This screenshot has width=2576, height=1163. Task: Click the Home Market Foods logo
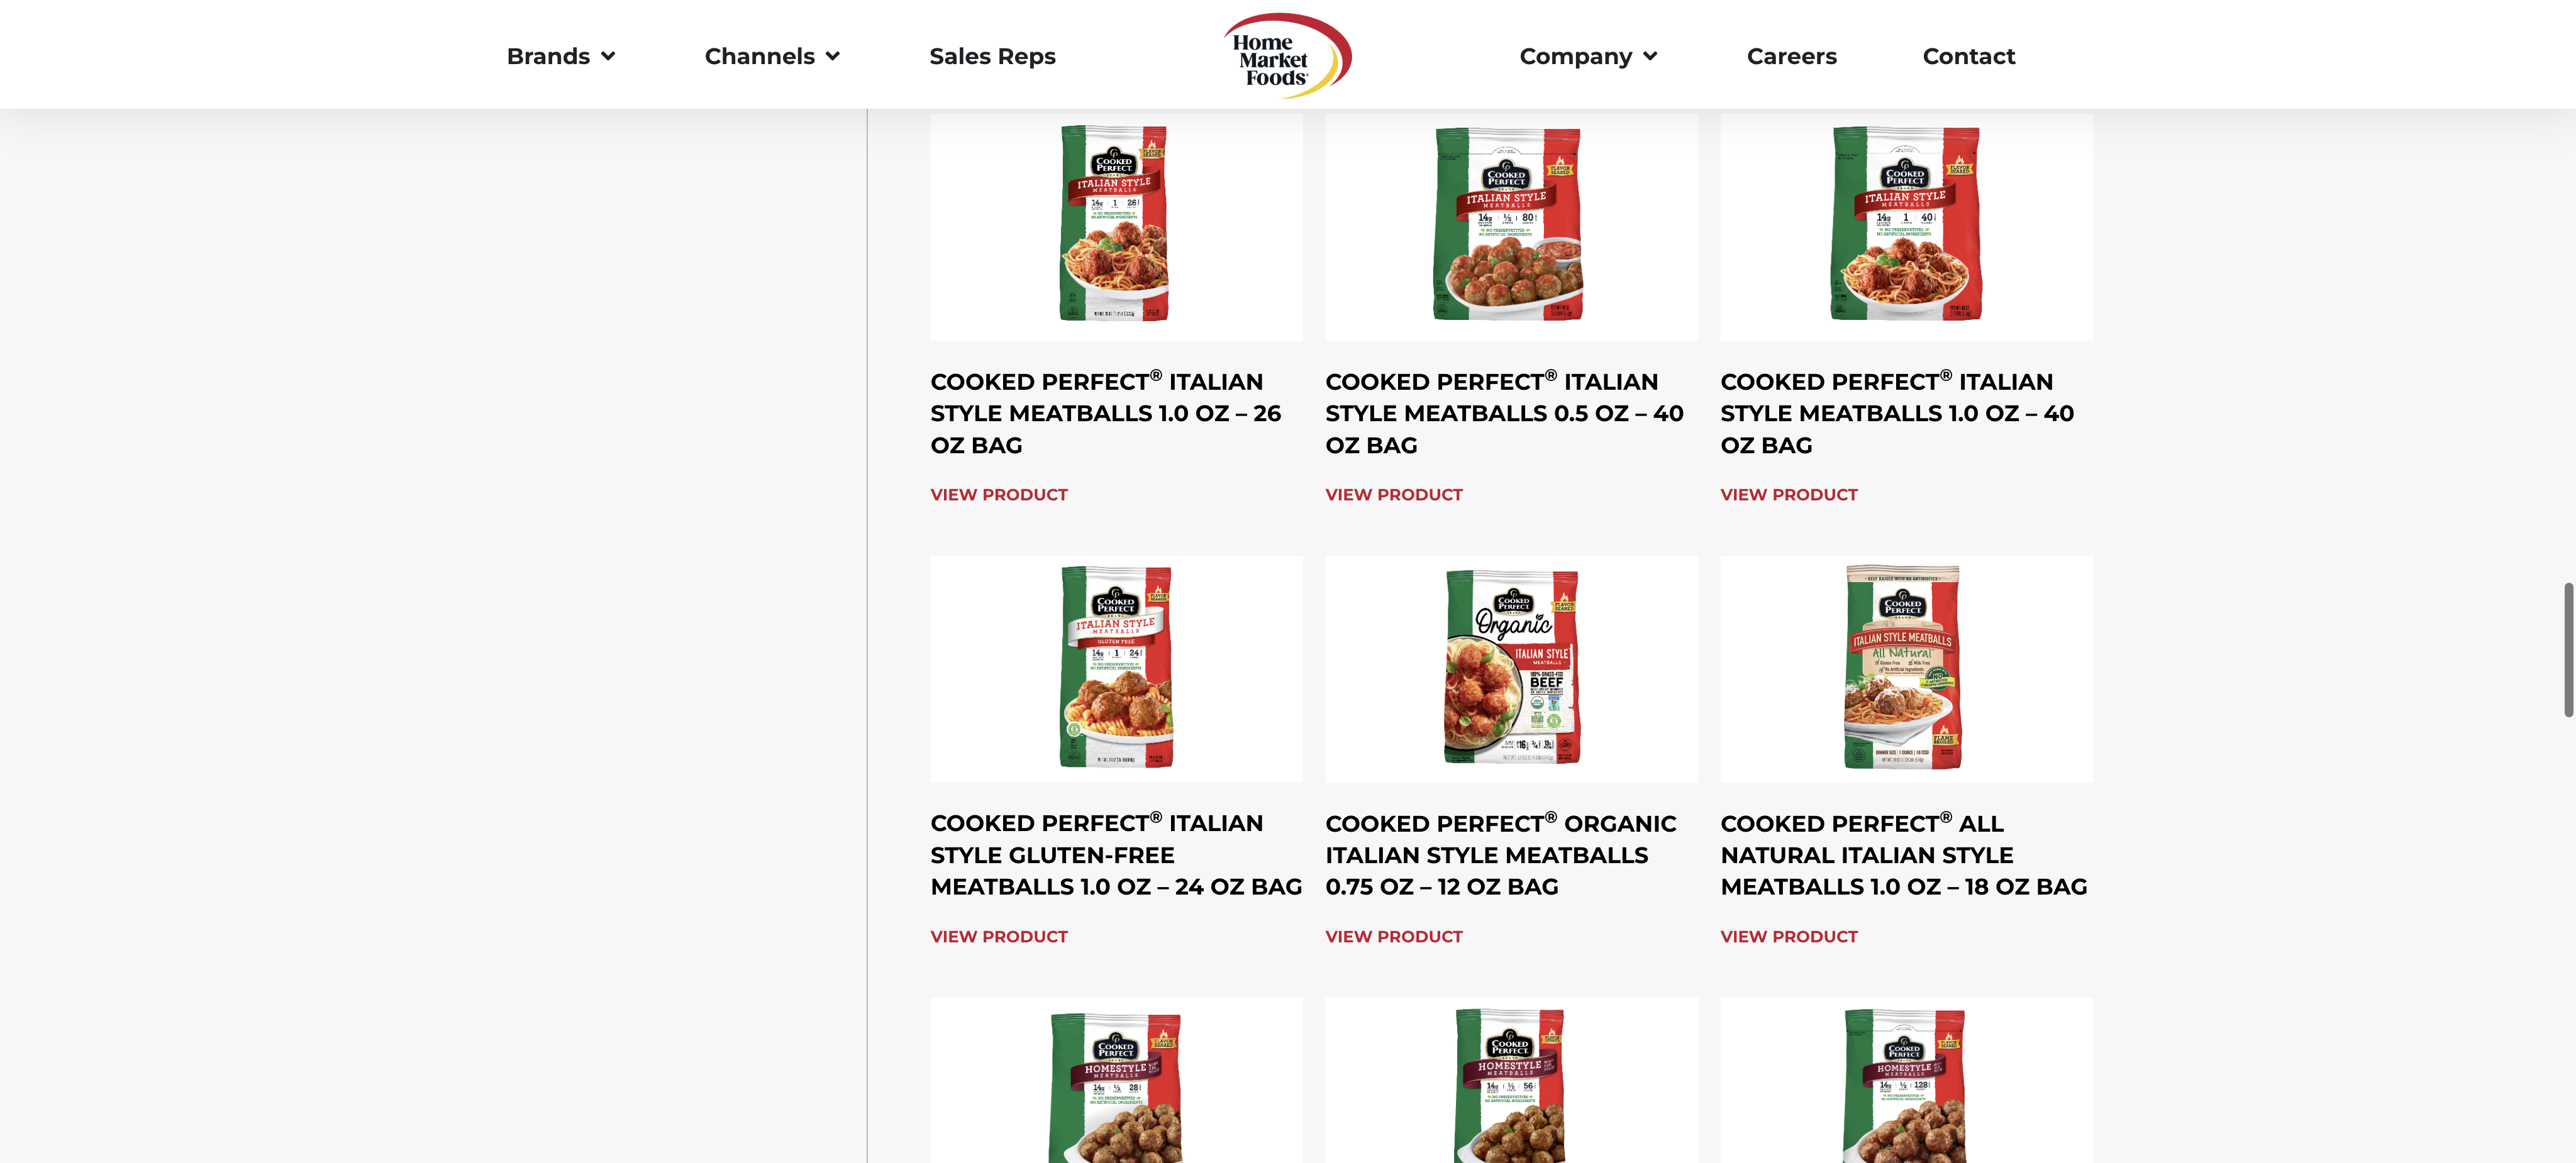click(x=1287, y=55)
